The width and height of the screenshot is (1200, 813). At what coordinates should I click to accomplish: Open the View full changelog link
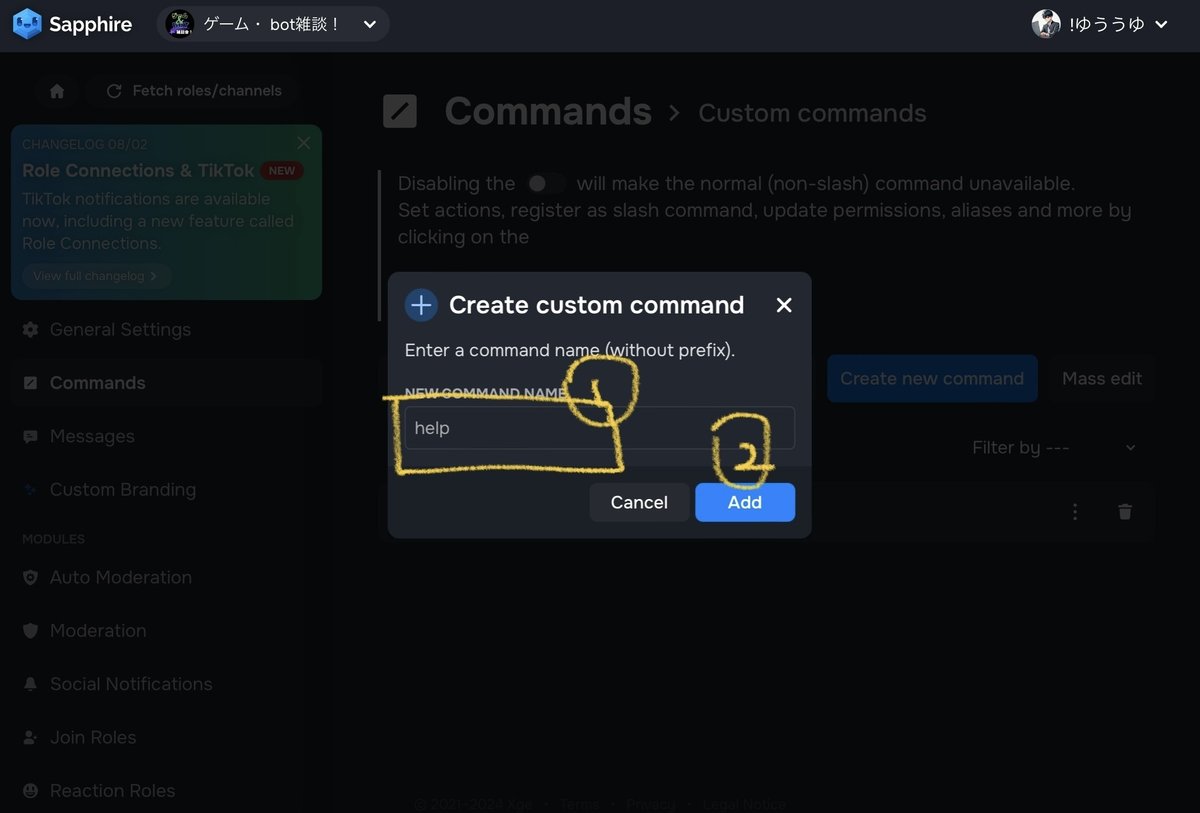(x=96, y=275)
